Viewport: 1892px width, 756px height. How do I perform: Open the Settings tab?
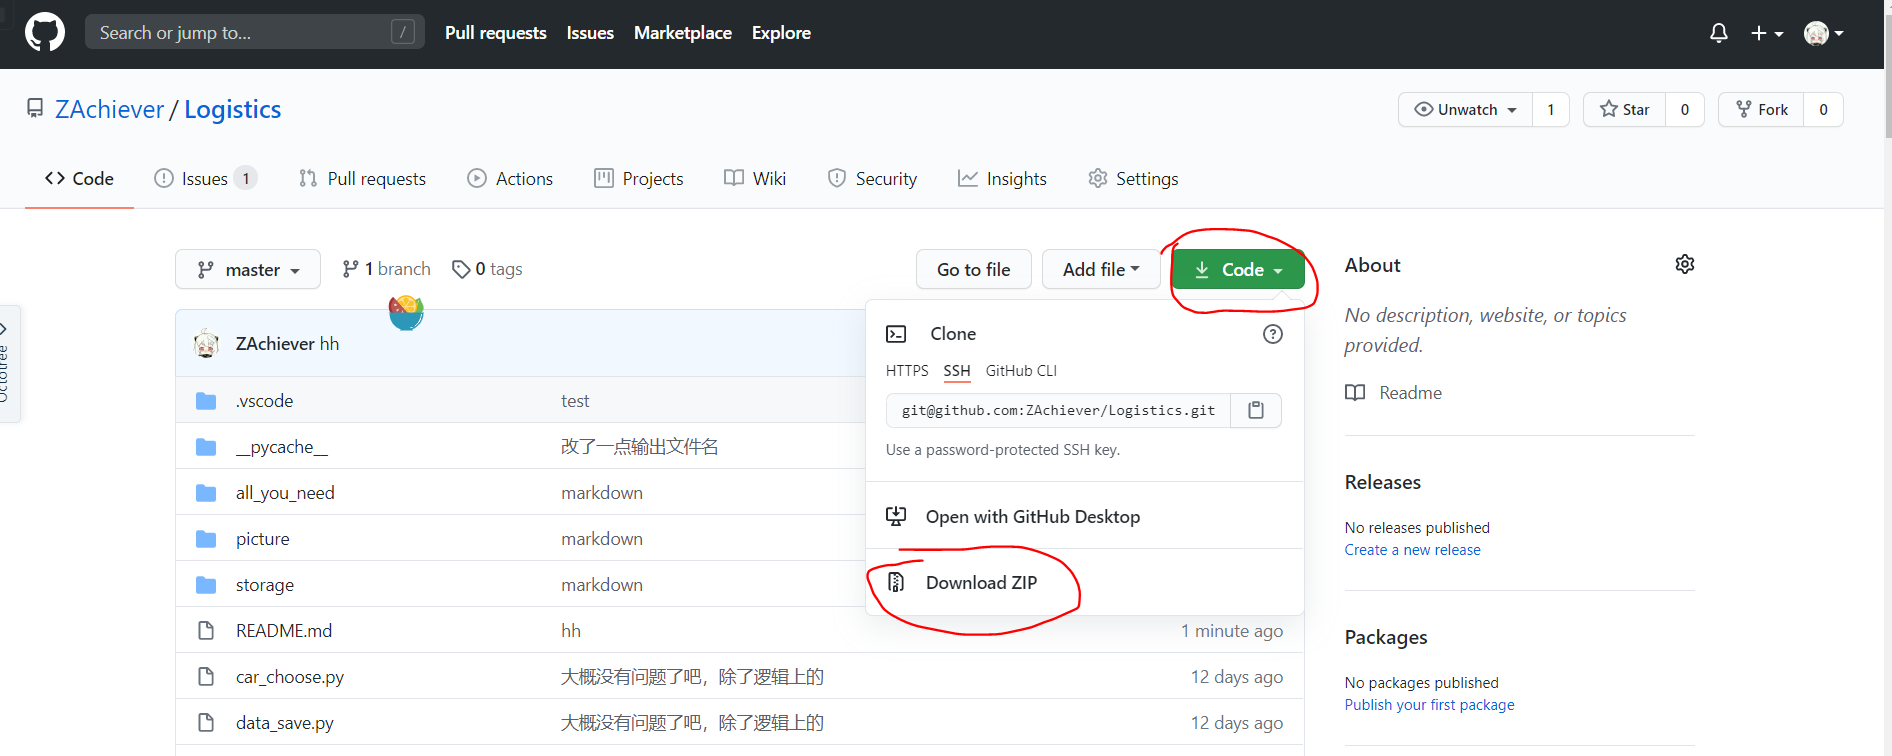click(x=1133, y=178)
